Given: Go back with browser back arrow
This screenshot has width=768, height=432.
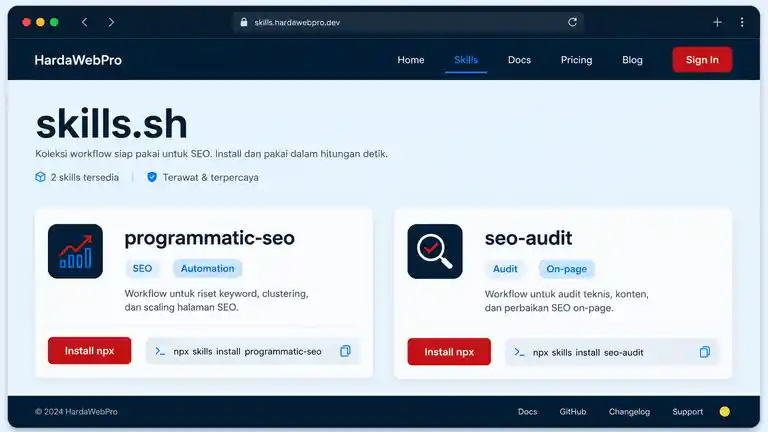Looking at the screenshot, I should [x=84, y=22].
